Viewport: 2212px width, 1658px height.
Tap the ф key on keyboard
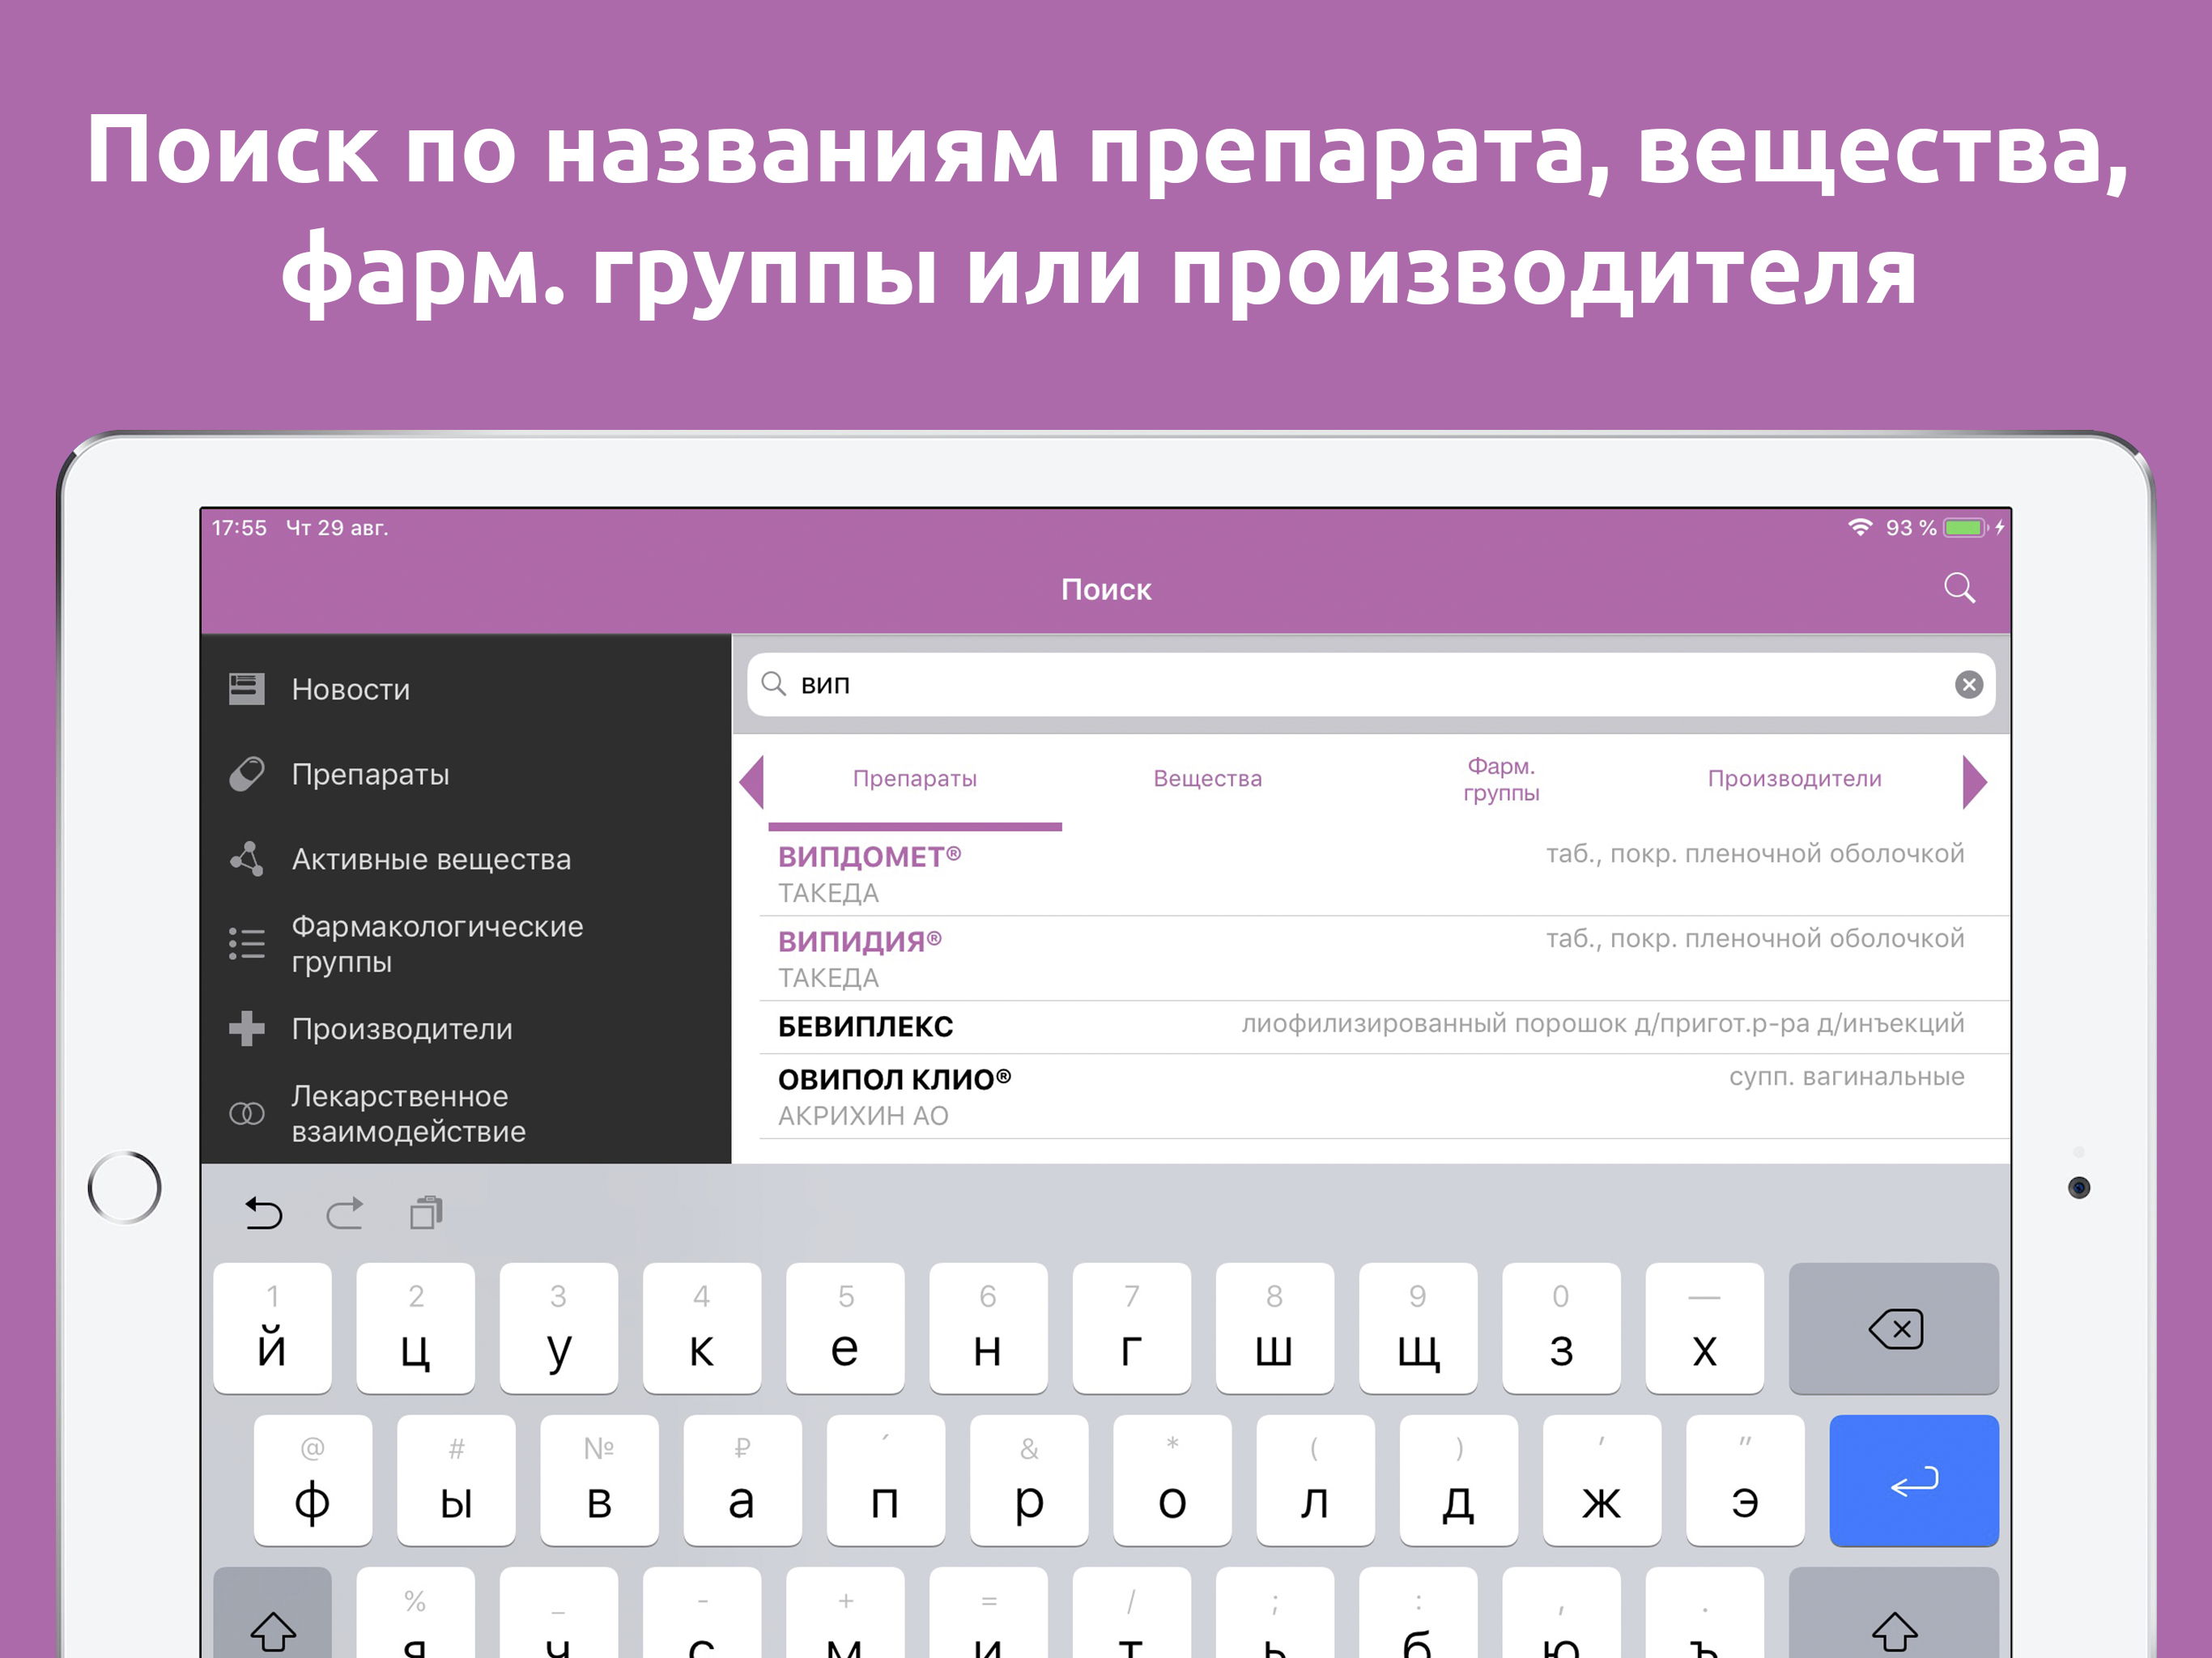313,1480
